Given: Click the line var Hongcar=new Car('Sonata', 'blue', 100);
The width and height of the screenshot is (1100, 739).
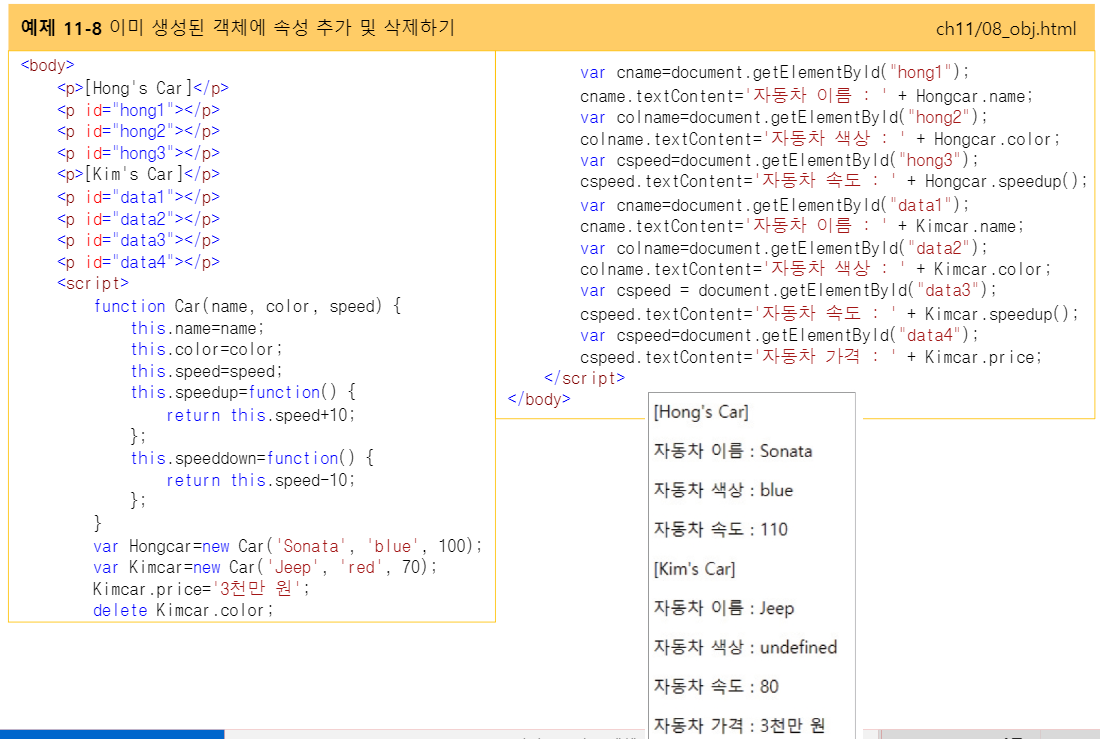Looking at the screenshot, I should (288, 546).
